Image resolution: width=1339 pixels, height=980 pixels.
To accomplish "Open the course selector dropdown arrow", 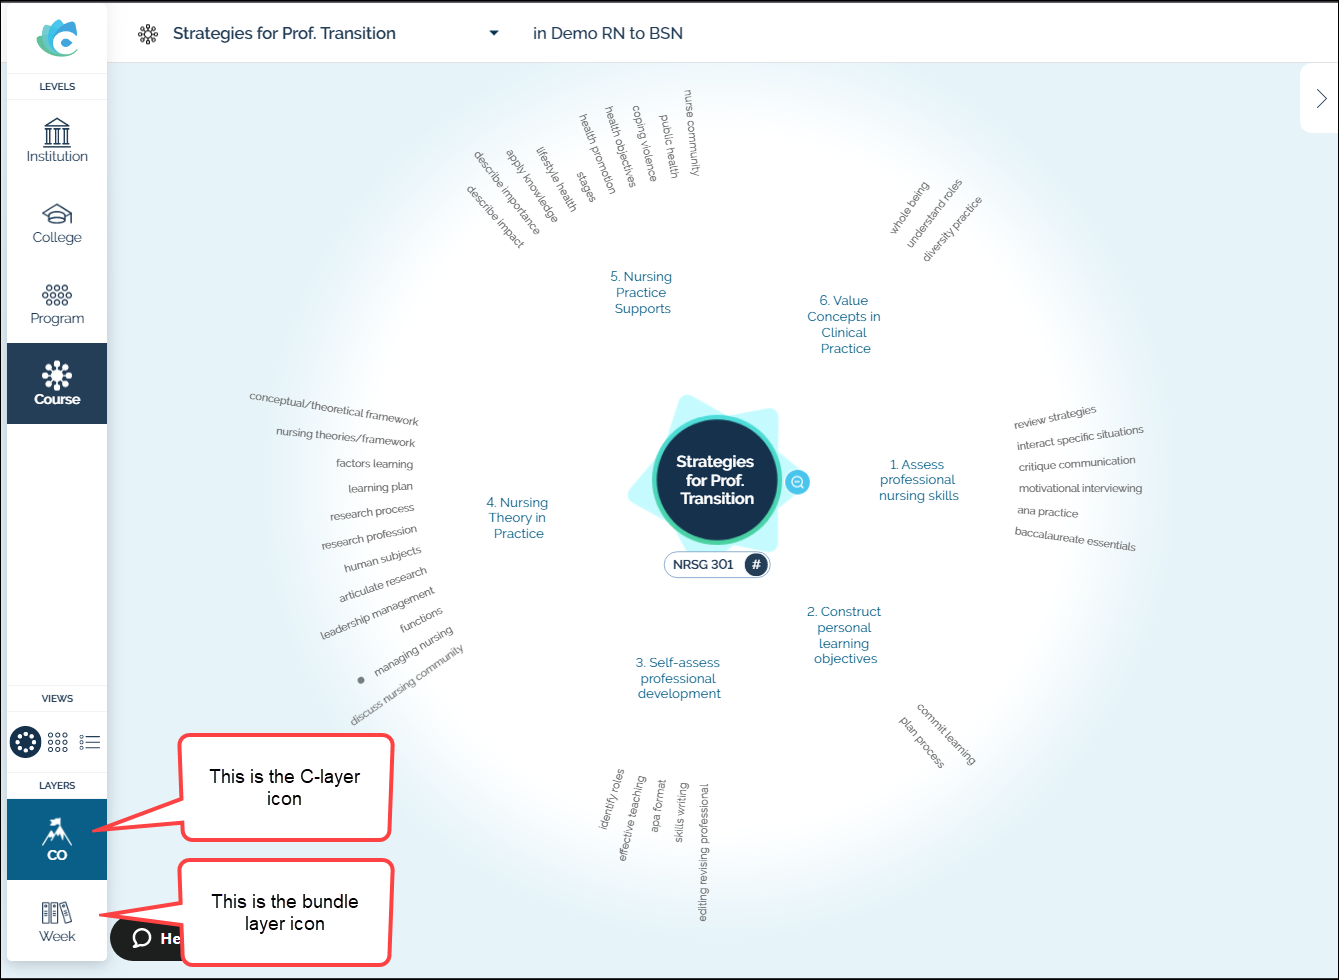I will (x=494, y=32).
